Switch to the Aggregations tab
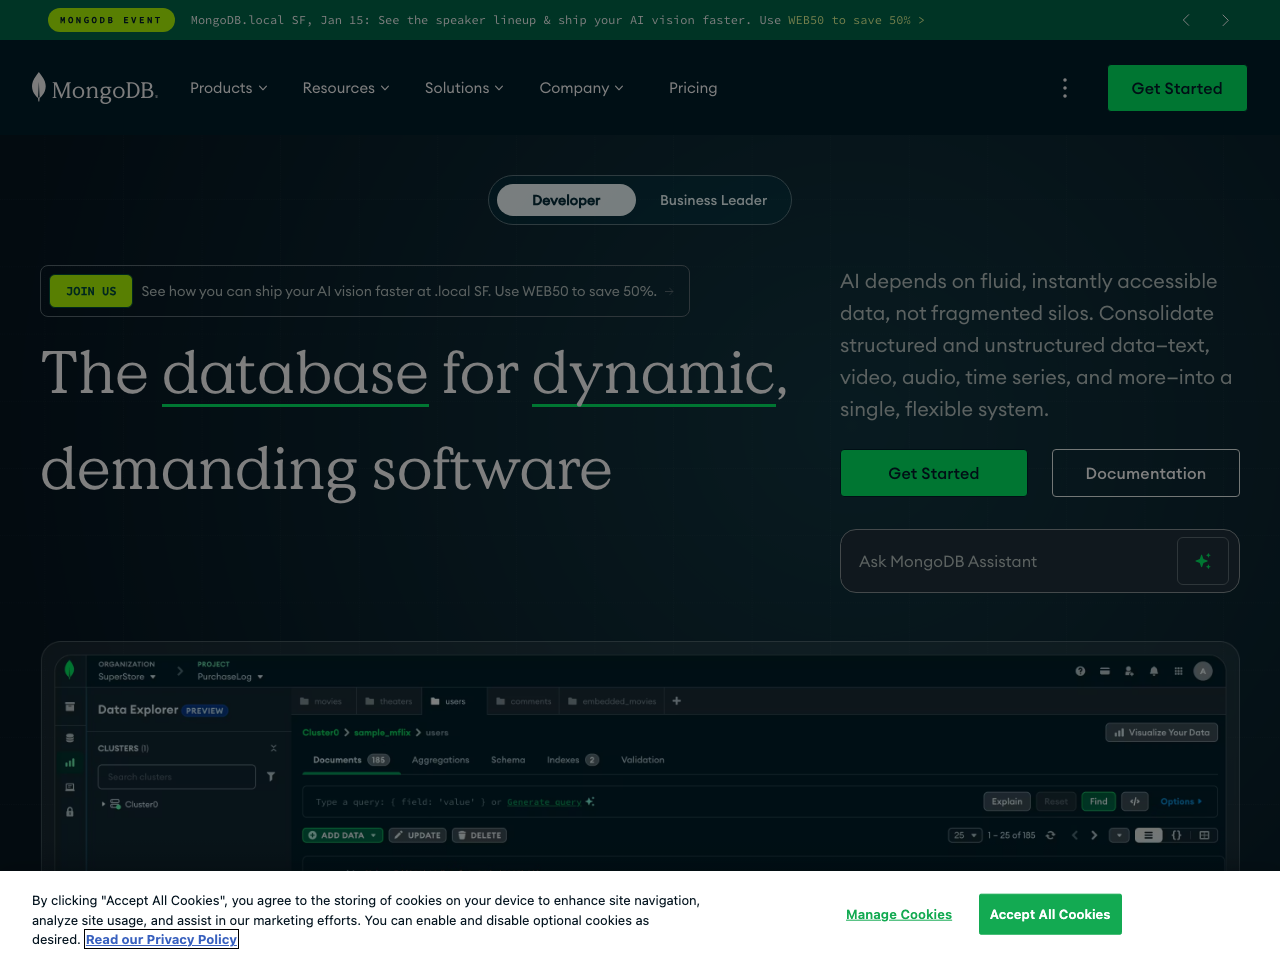Image resolution: width=1280 pixels, height=960 pixels. 440,760
